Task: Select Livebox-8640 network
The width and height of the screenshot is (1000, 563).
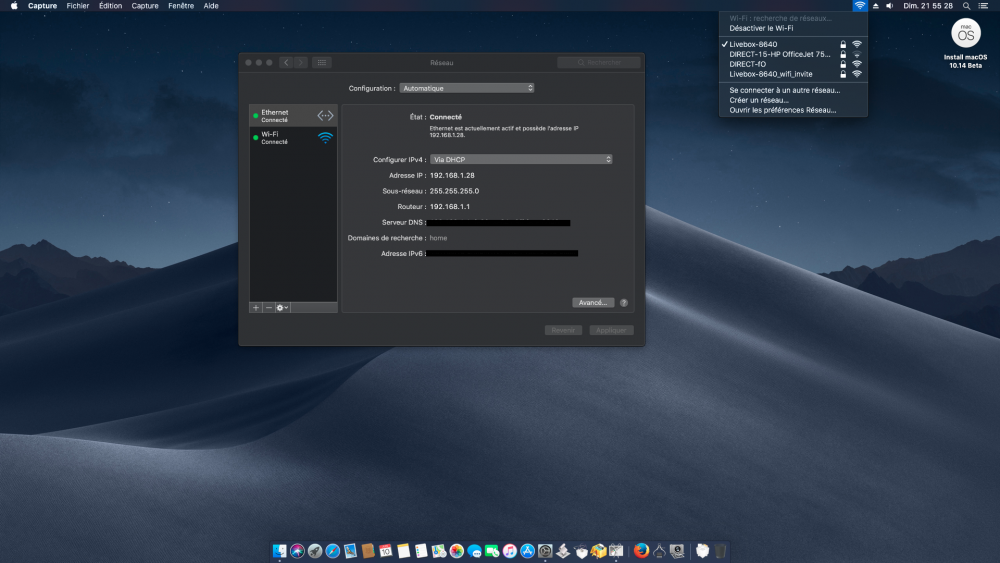Action: tap(793, 45)
